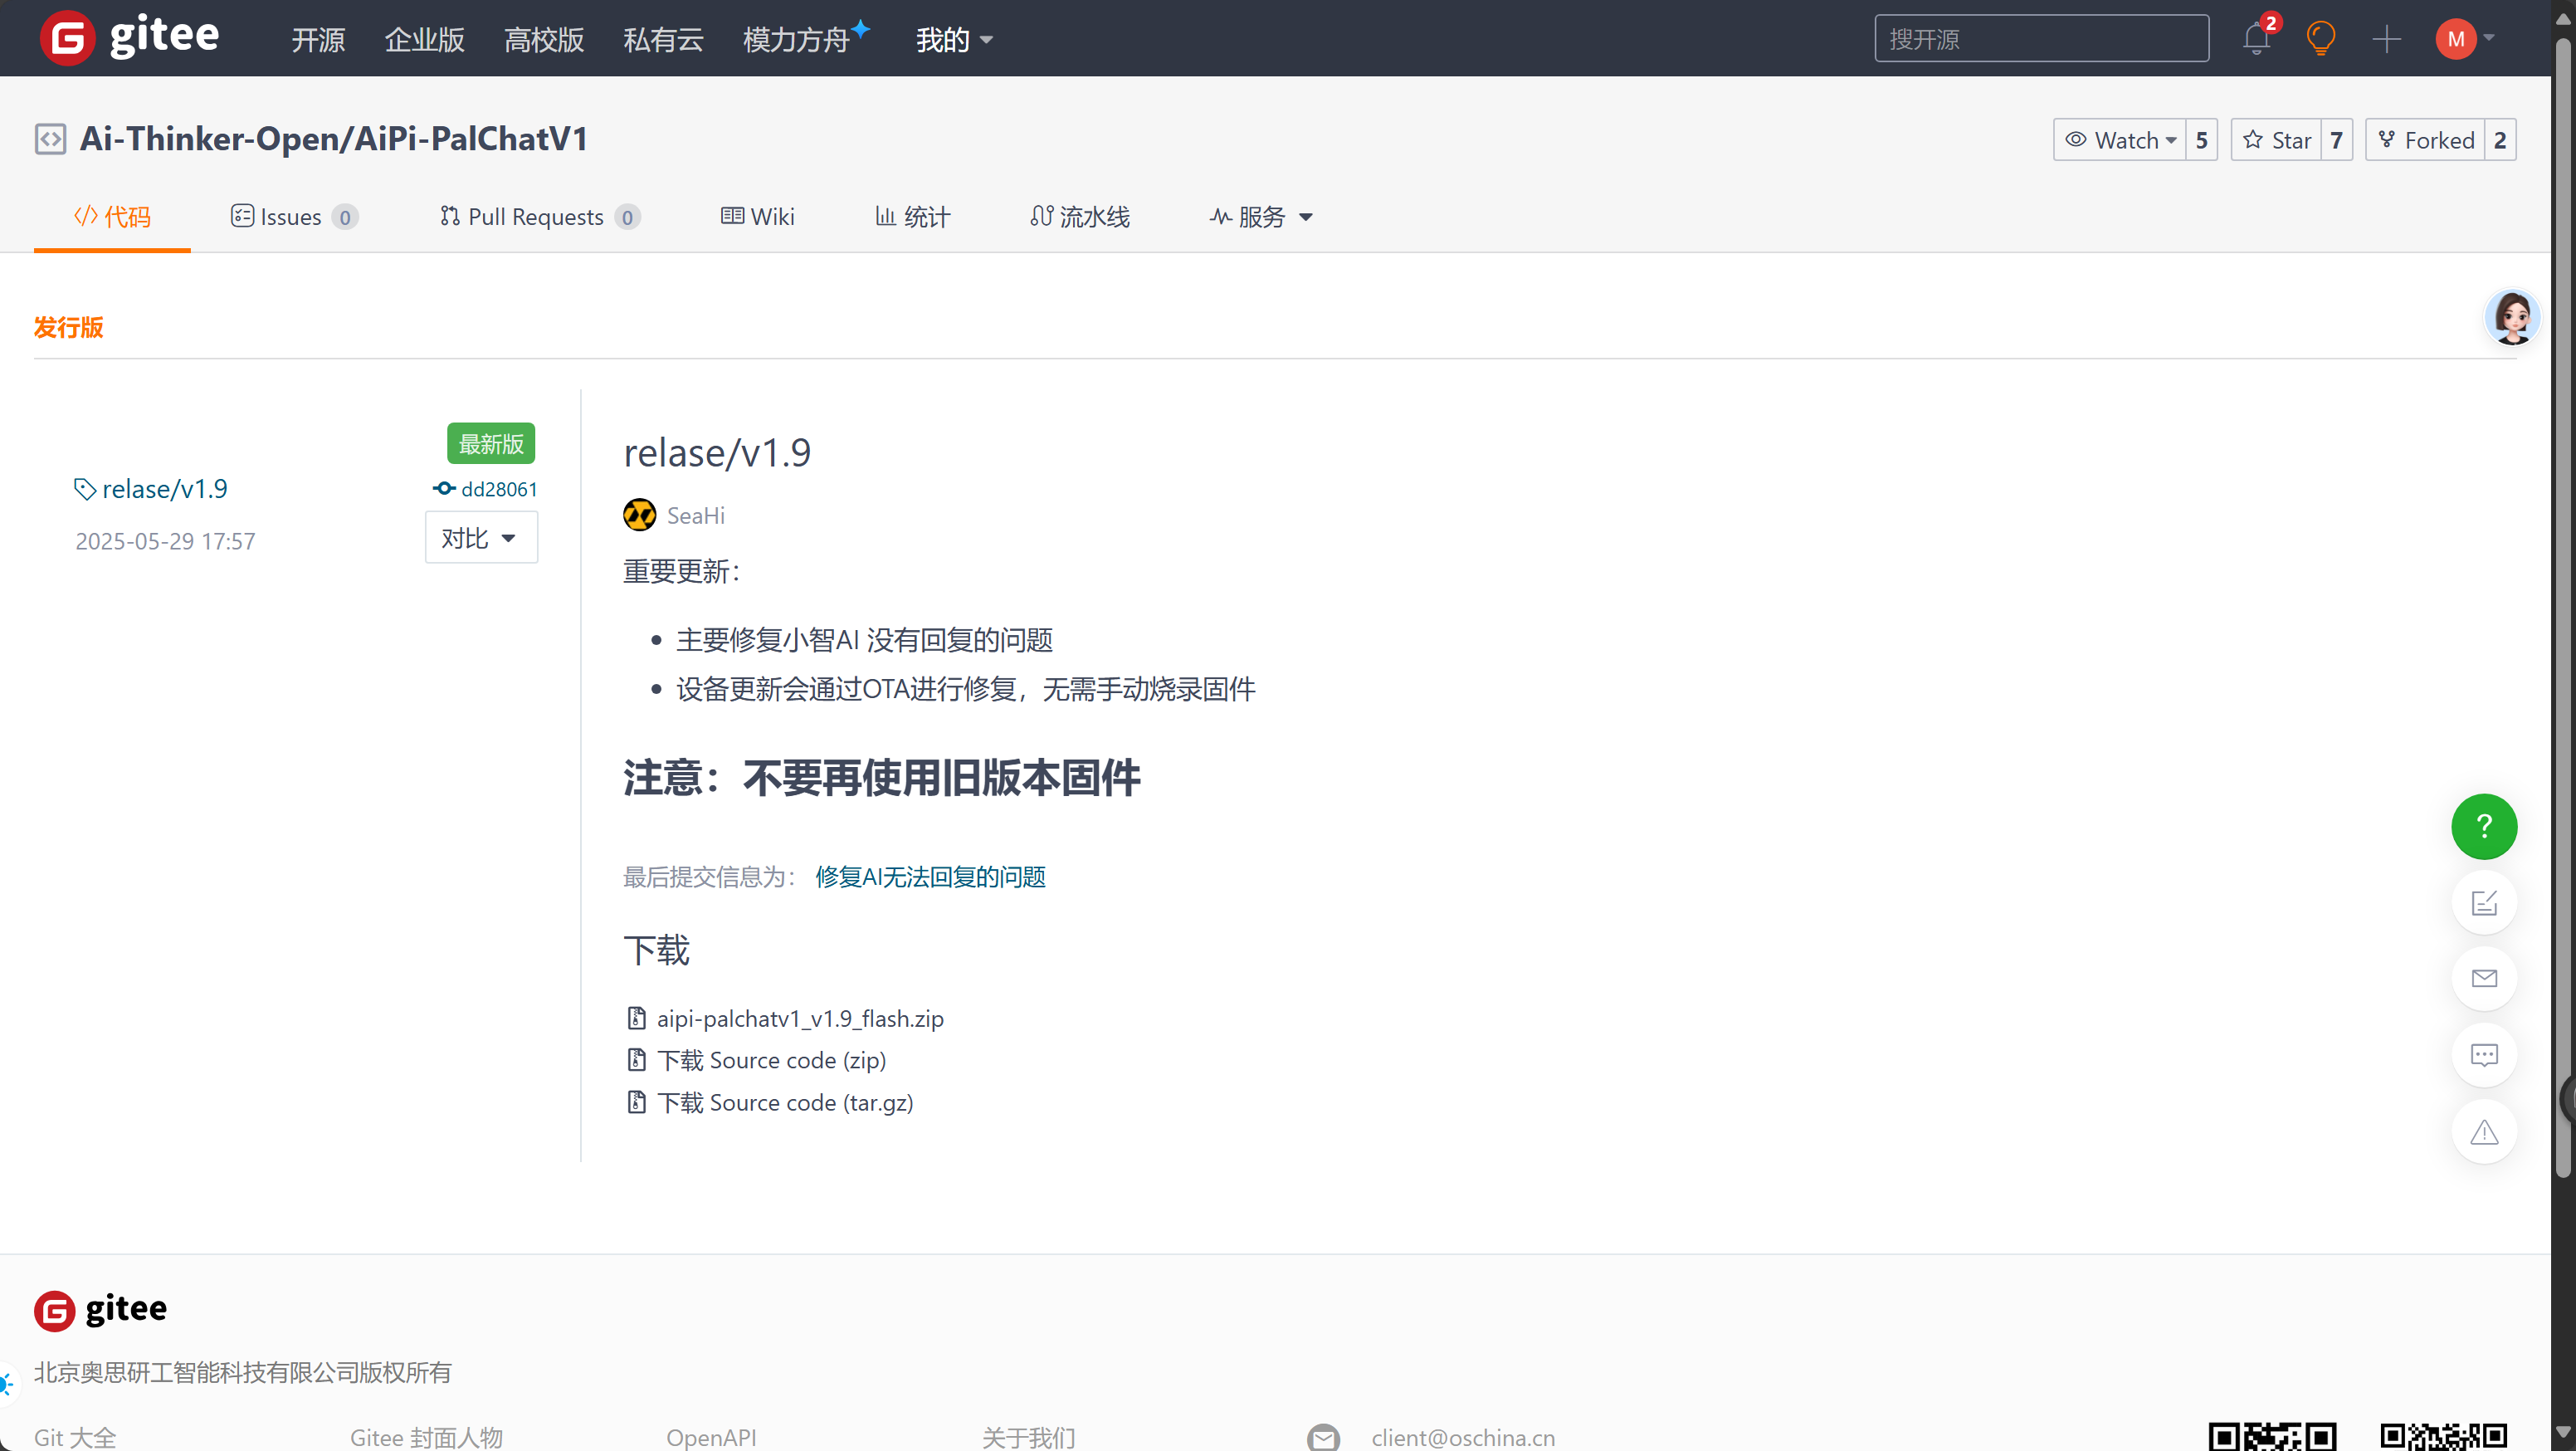Click the SeaHi author avatar
This screenshot has width=2576, height=1451.
[x=639, y=515]
